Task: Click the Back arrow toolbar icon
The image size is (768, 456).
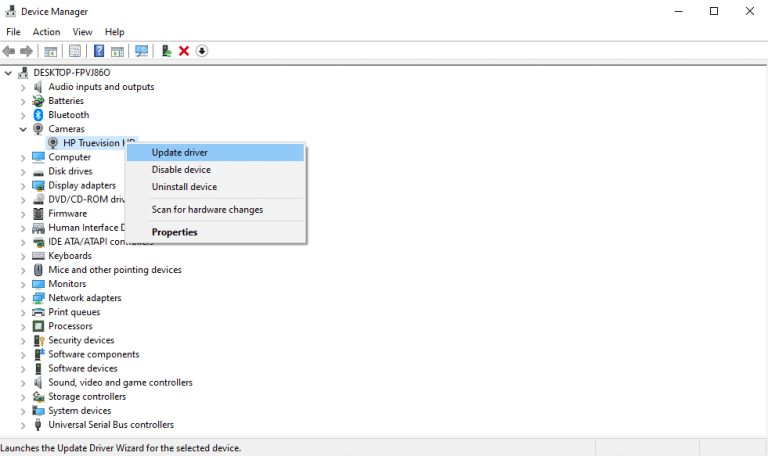Action: click(x=9, y=51)
